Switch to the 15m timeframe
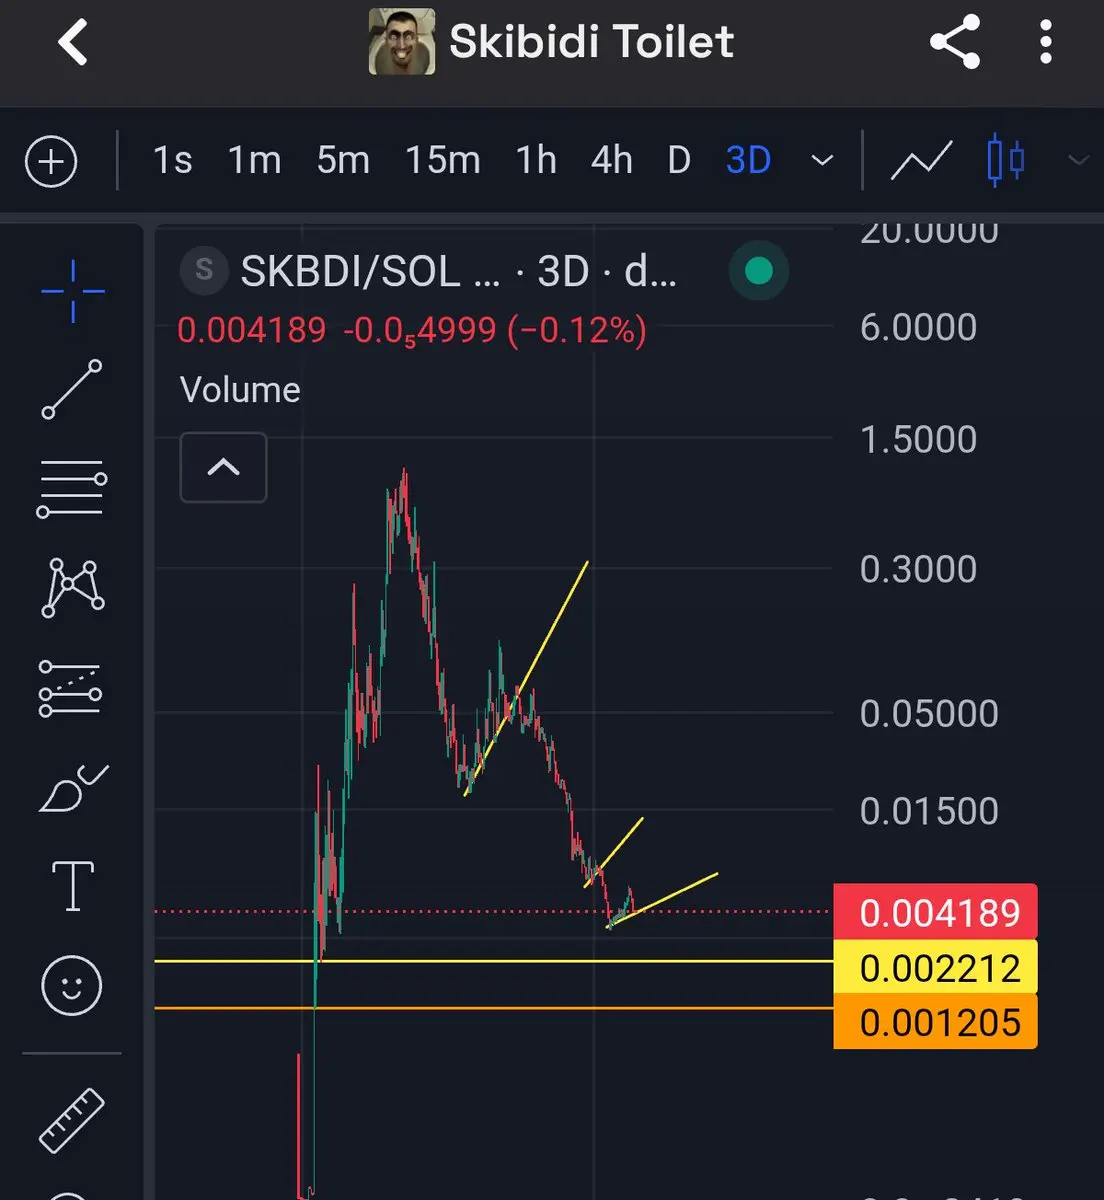The height and width of the screenshot is (1200, 1104). pyautogui.click(x=442, y=160)
